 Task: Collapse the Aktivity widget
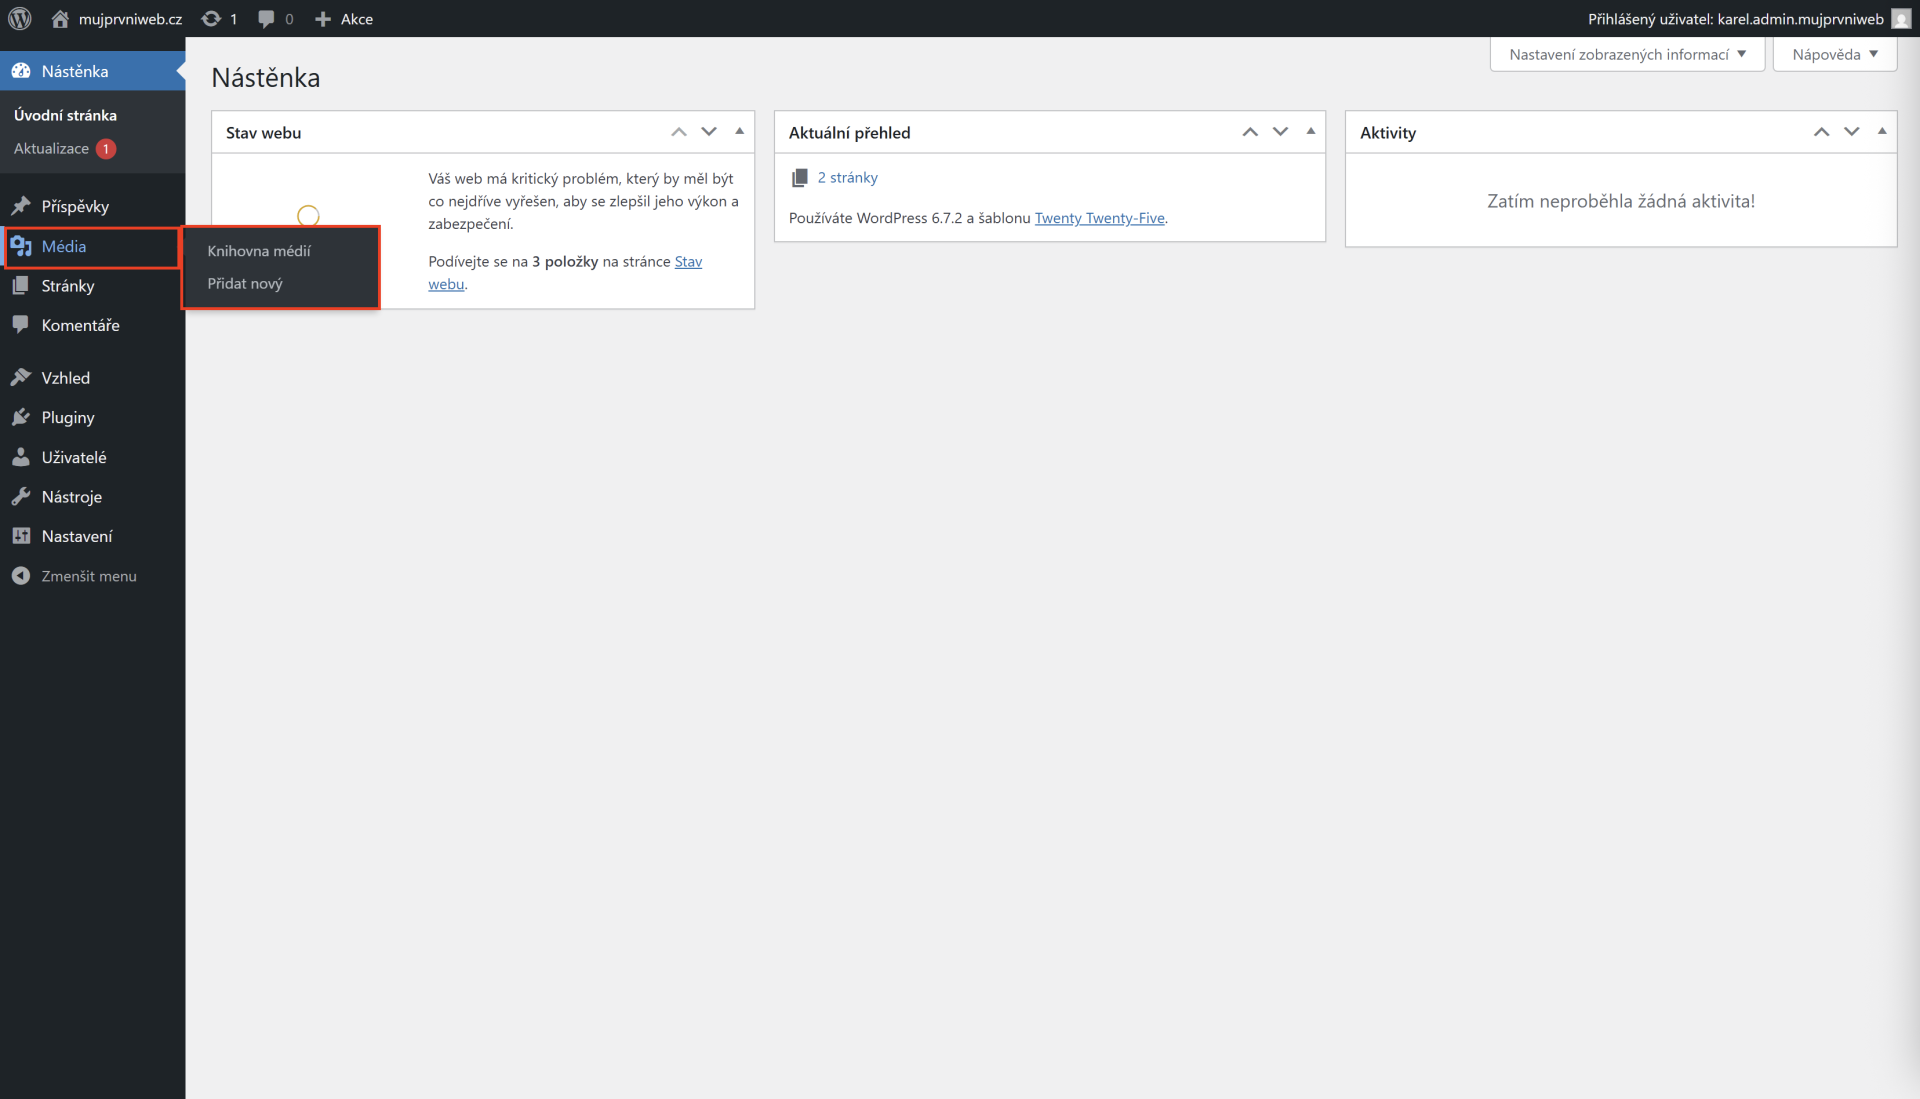1882,131
